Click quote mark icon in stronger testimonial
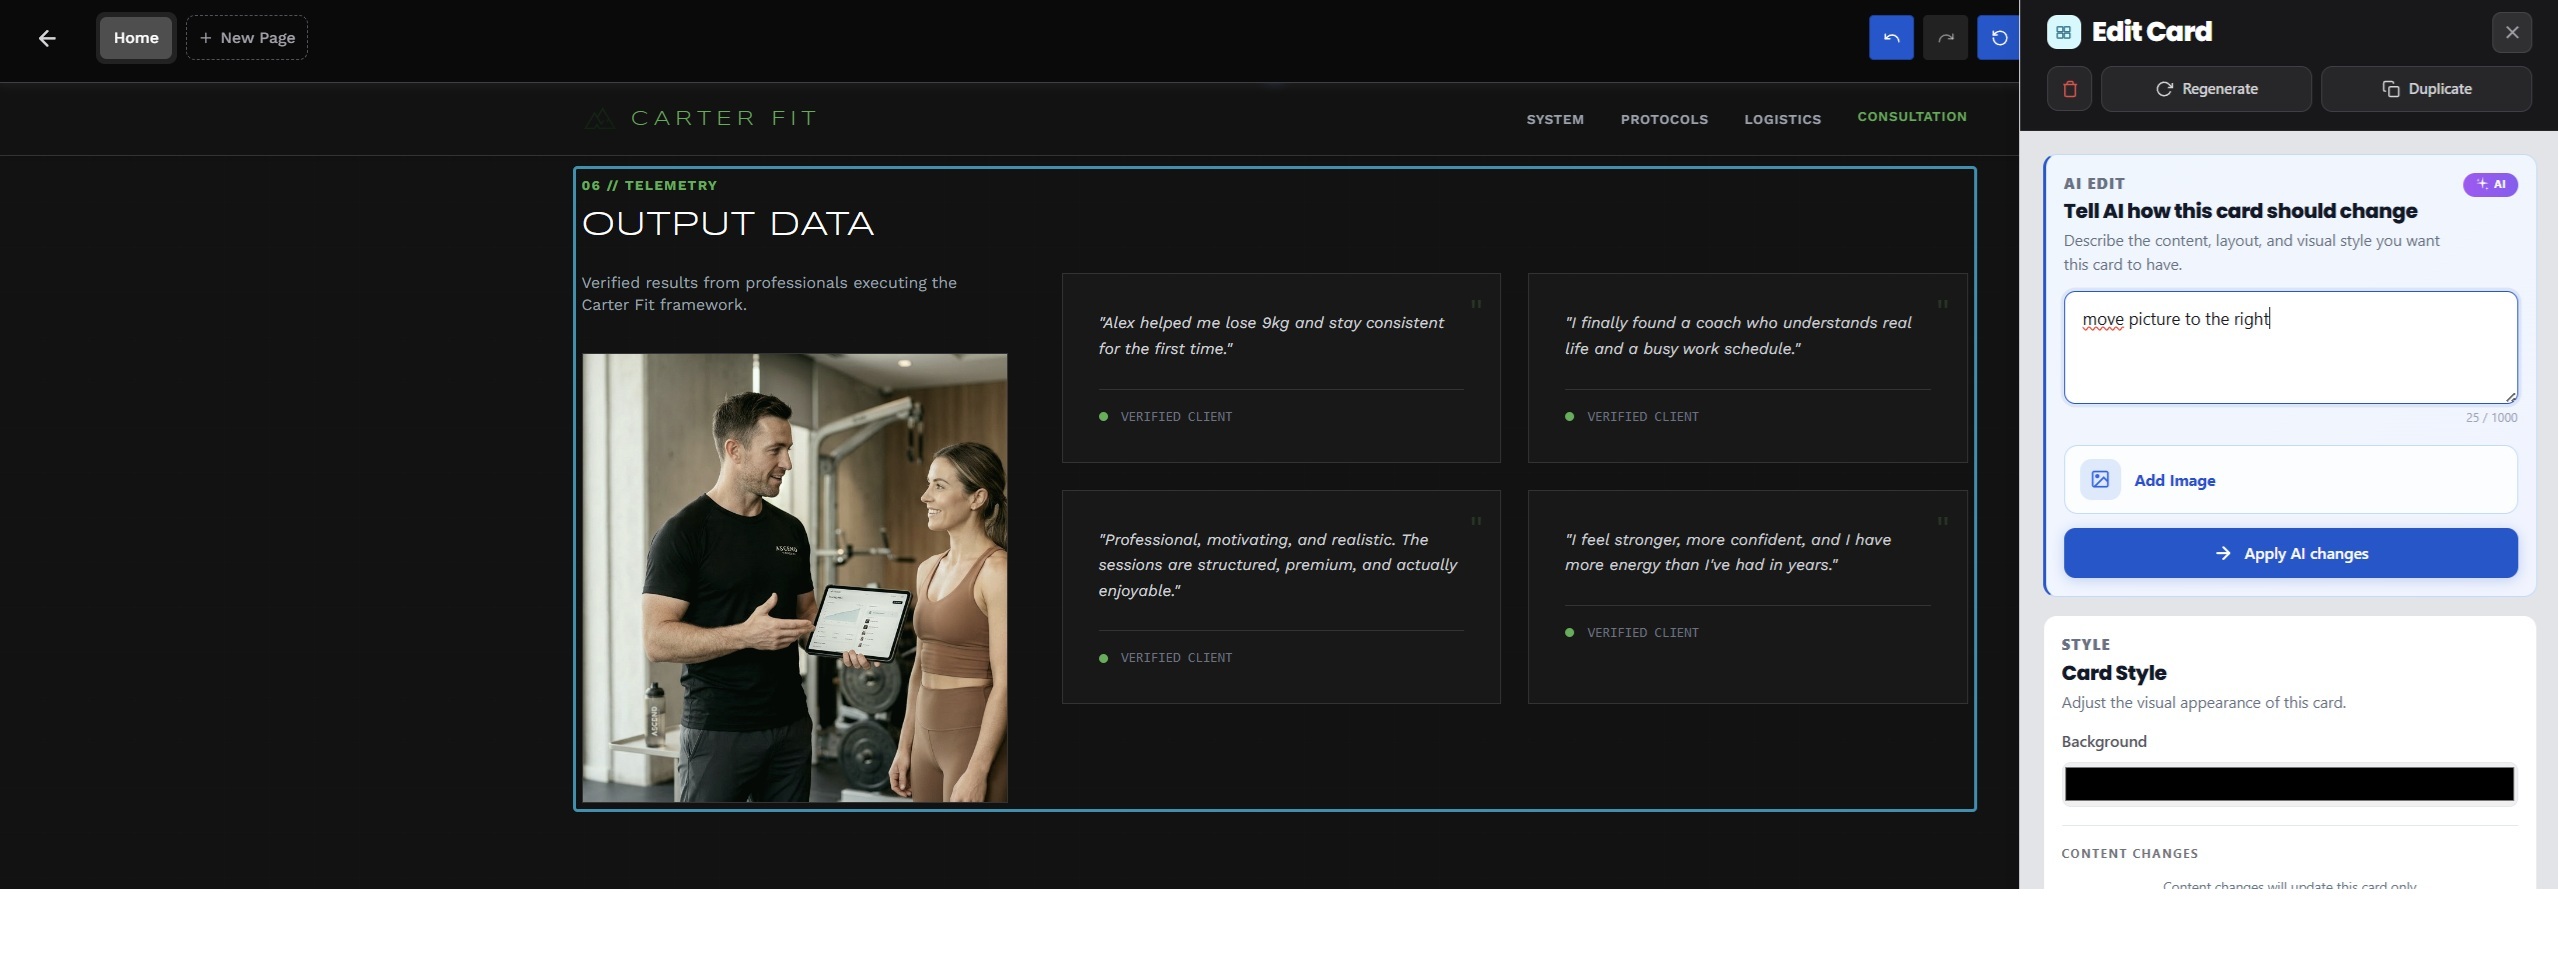The height and width of the screenshot is (974, 2558). click(x=1942, y=521)
